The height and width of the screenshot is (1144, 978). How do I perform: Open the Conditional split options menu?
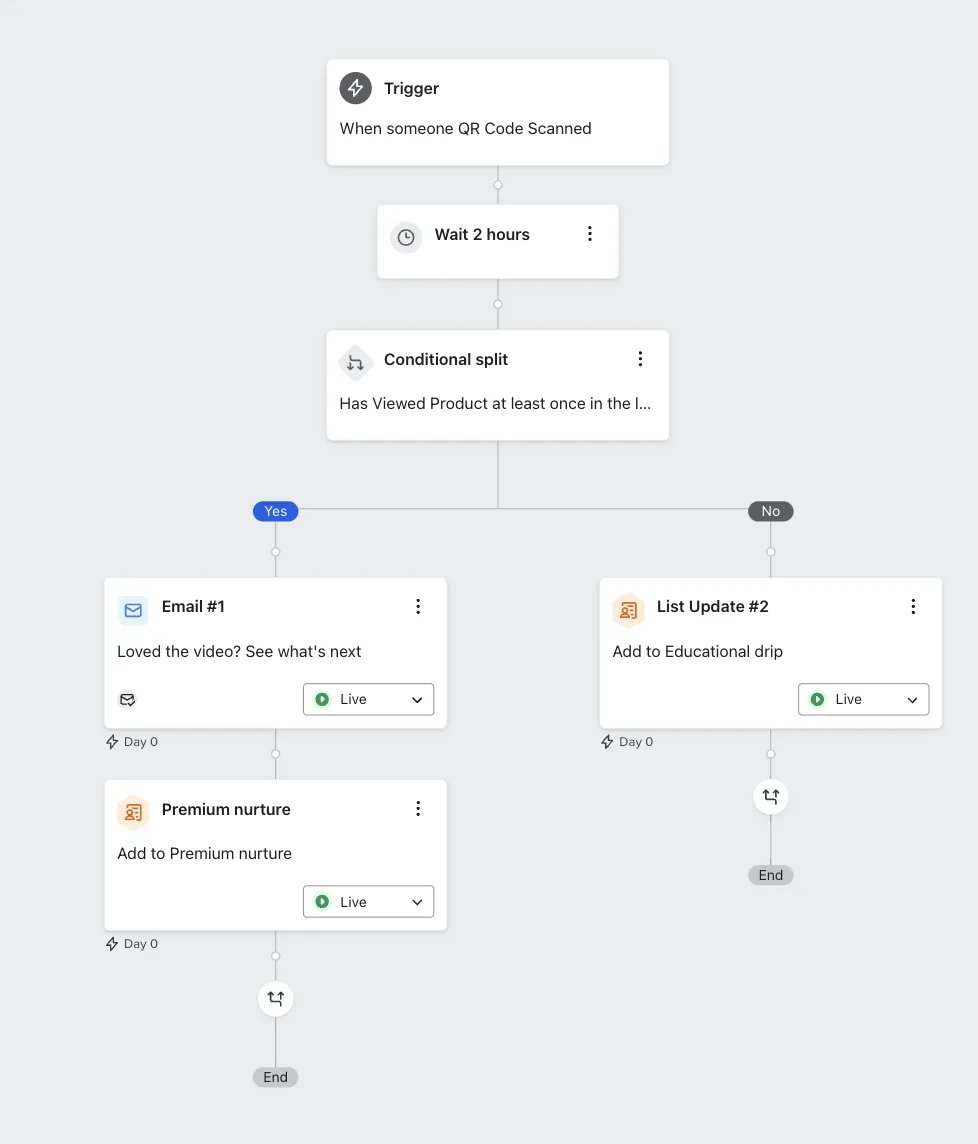[640, 358]
